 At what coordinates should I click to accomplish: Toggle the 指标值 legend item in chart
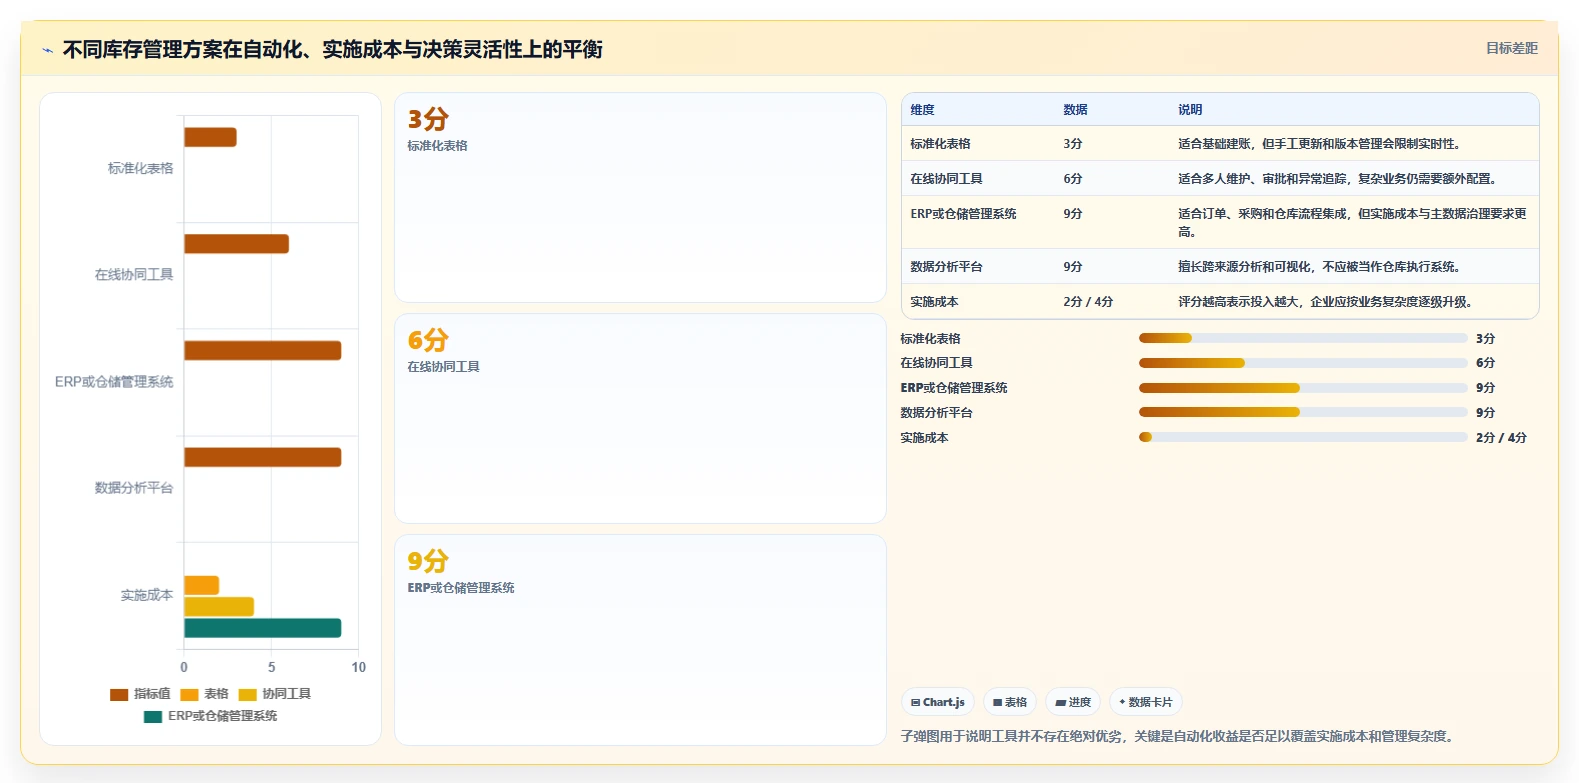point(140,694)
